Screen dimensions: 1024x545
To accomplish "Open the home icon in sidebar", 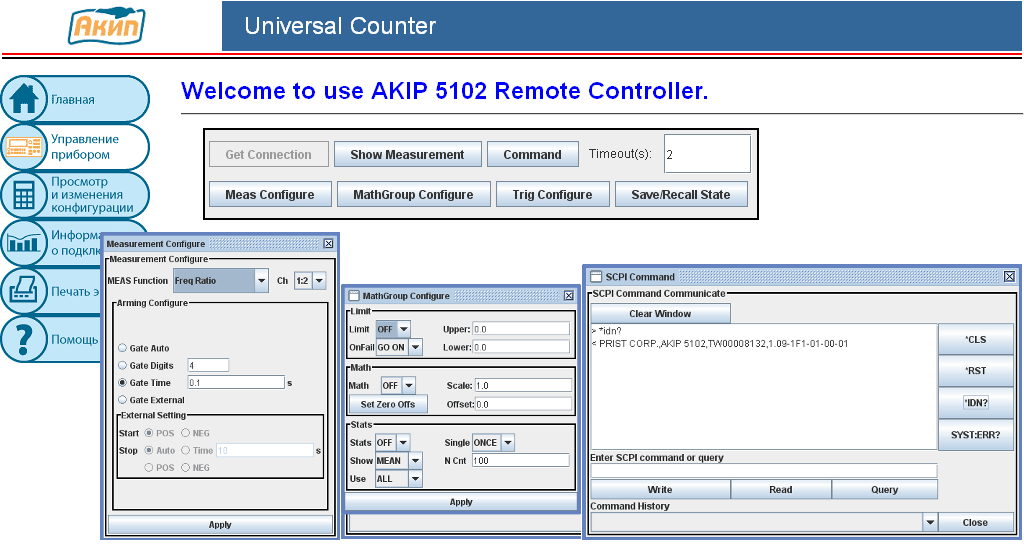I will click(24, 99).
